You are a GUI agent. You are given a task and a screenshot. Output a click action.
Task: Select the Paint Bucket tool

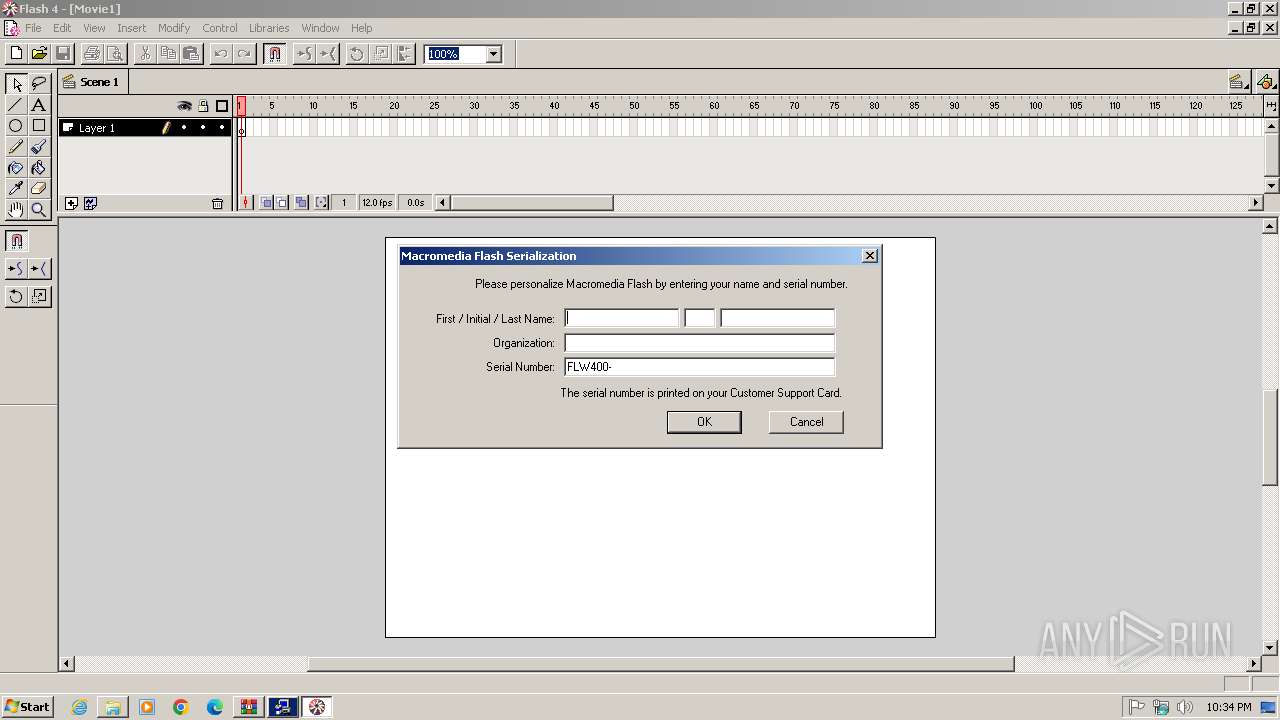tap(39, 168)
